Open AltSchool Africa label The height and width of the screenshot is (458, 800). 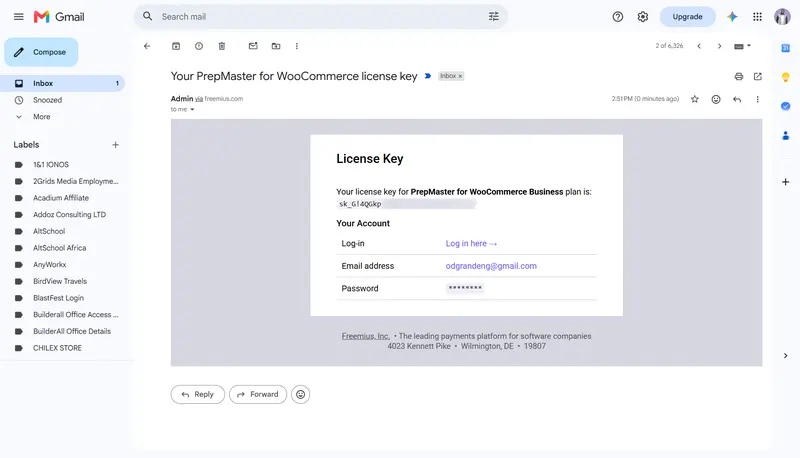pyautogui.click(x=62, y=248)
